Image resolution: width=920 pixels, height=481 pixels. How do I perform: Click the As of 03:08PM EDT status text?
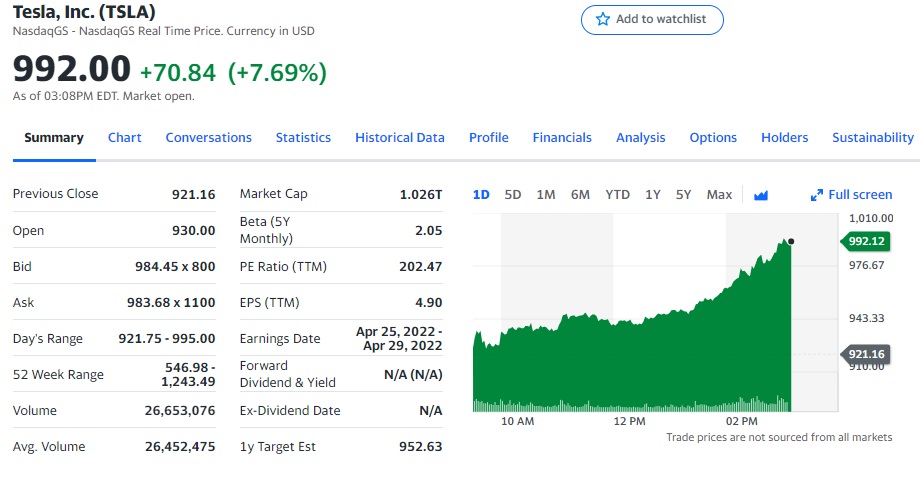(103, 96)
